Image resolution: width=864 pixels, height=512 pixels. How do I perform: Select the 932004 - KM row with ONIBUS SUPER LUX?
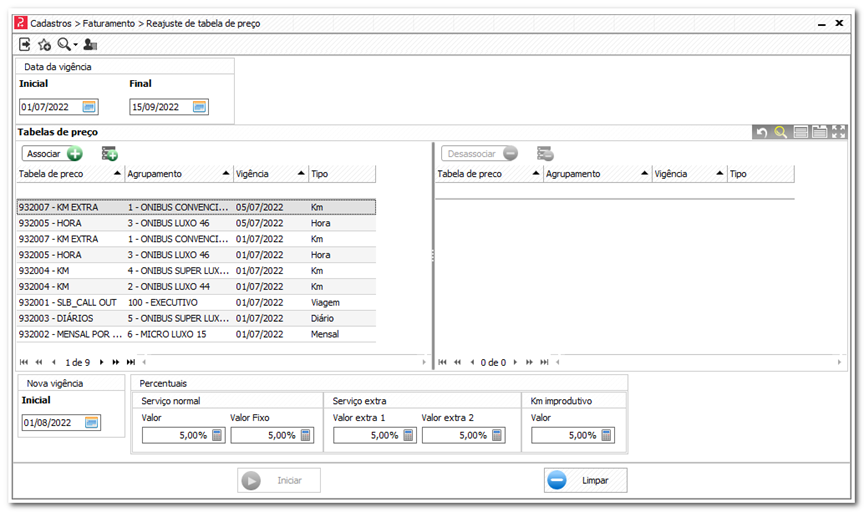click(196, 271)
